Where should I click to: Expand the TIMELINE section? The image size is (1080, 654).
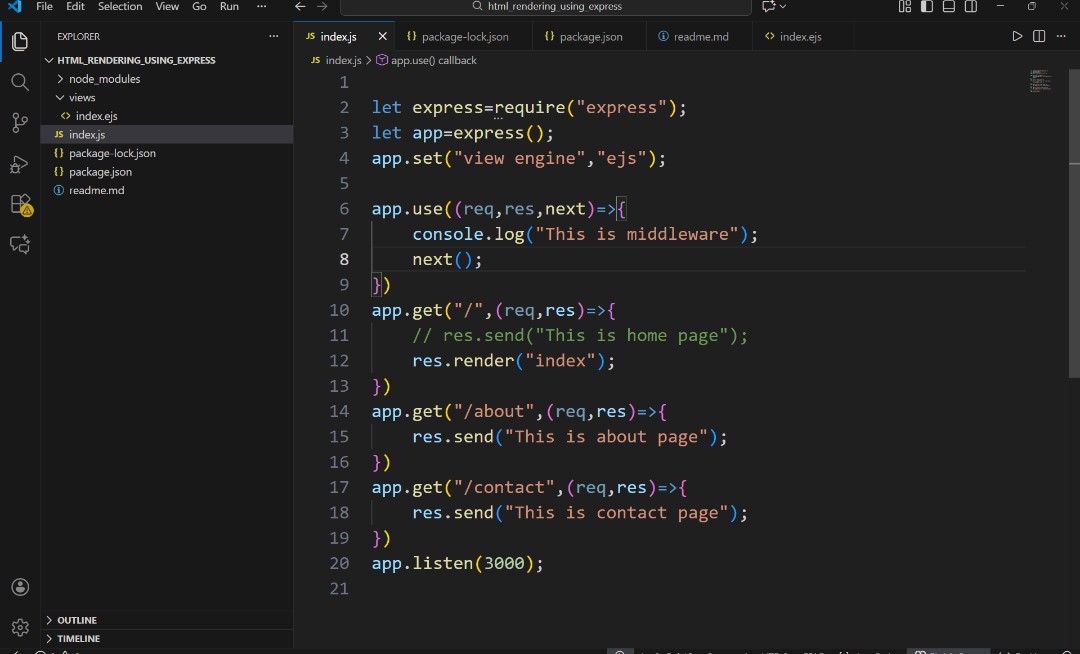pyautogui.click(x=49, y=639)
